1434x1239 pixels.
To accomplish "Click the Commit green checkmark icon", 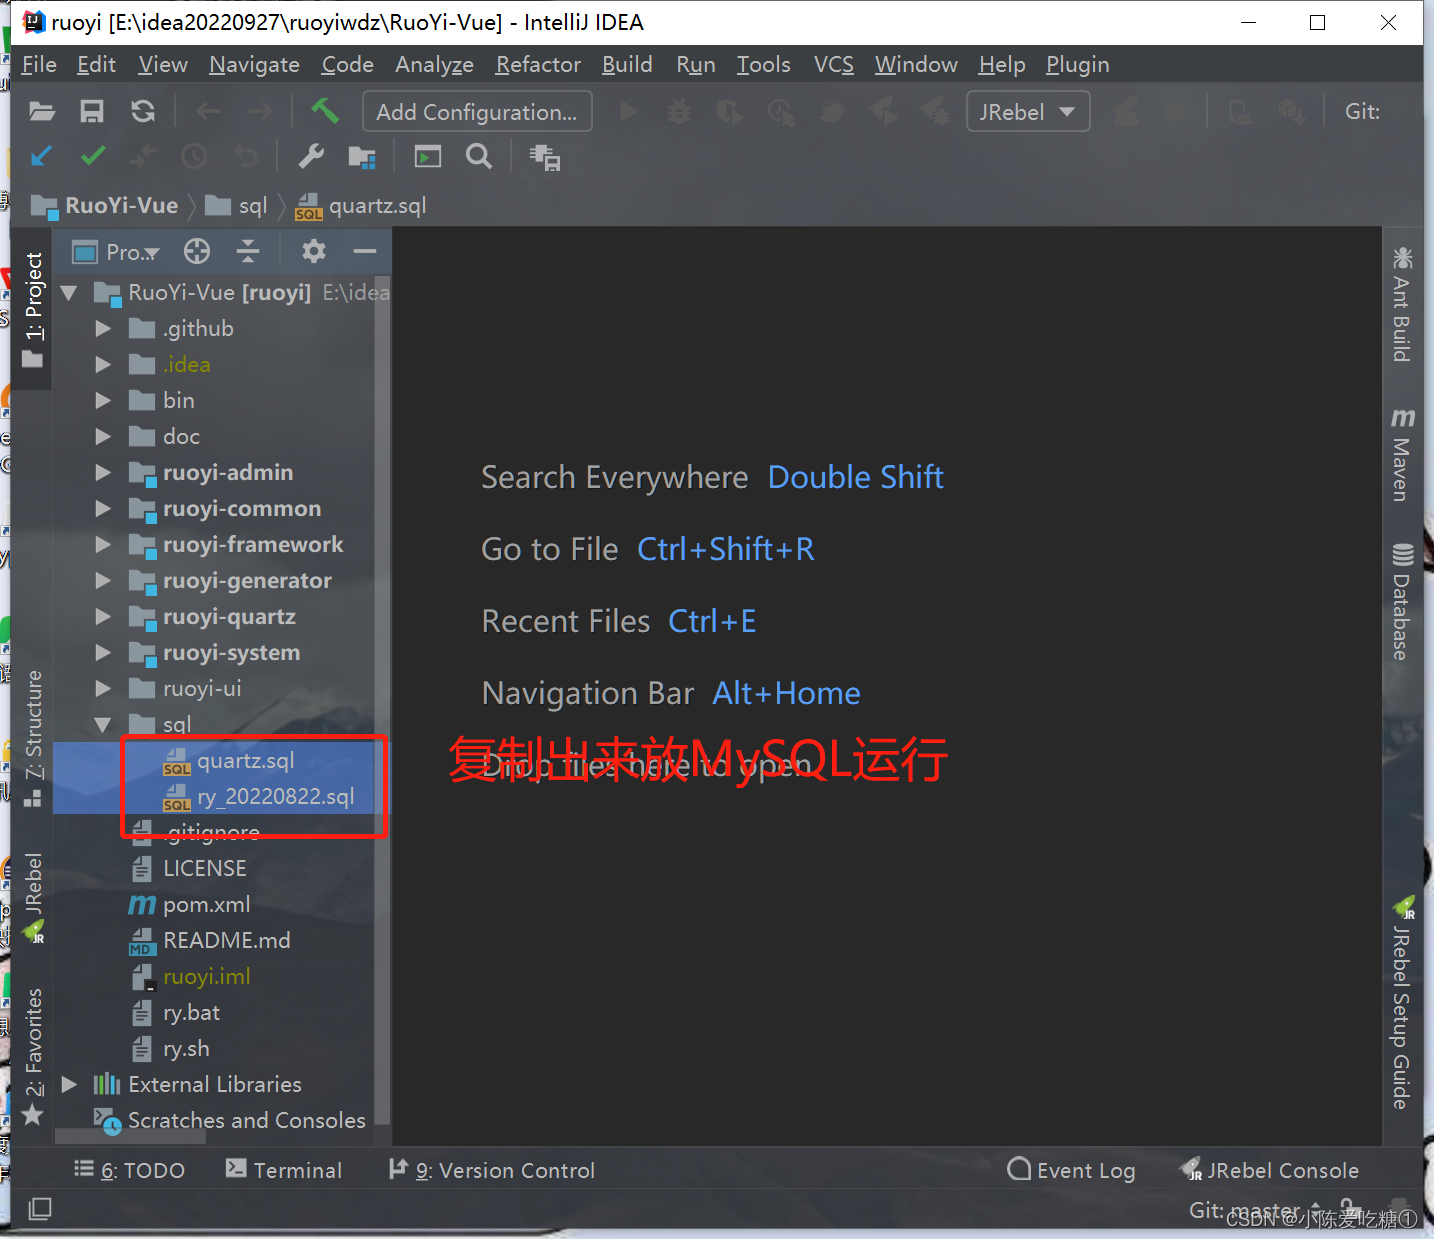I will click(x=93, y=156).
